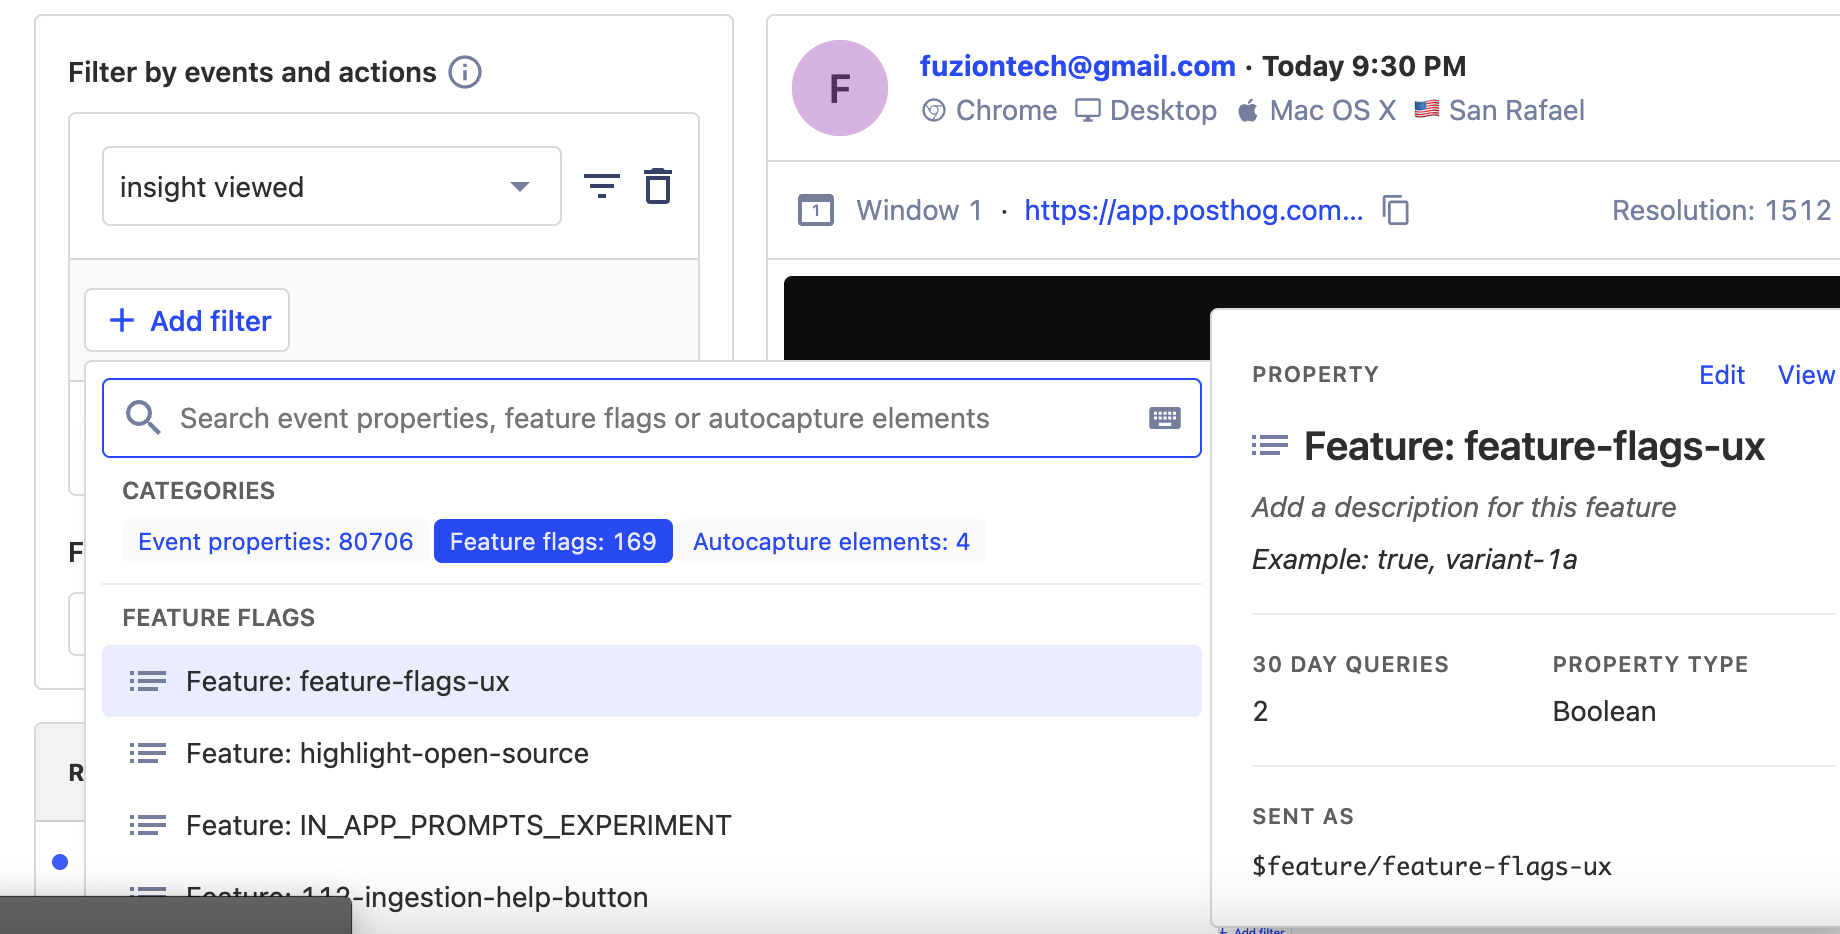Click the Window 1 icon
Screen dimensions: 1840x934
coord(816,210)
